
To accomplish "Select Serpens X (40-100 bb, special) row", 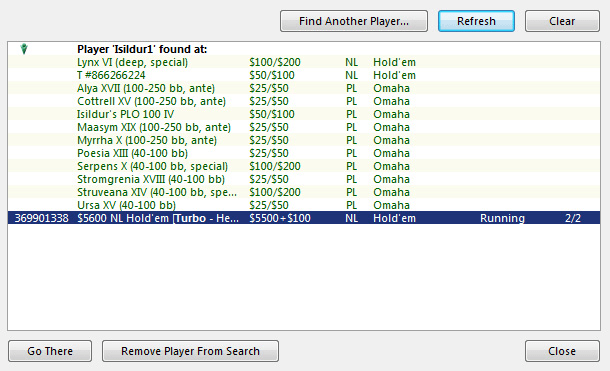I will pyautogui.click(x=304, y=166).
